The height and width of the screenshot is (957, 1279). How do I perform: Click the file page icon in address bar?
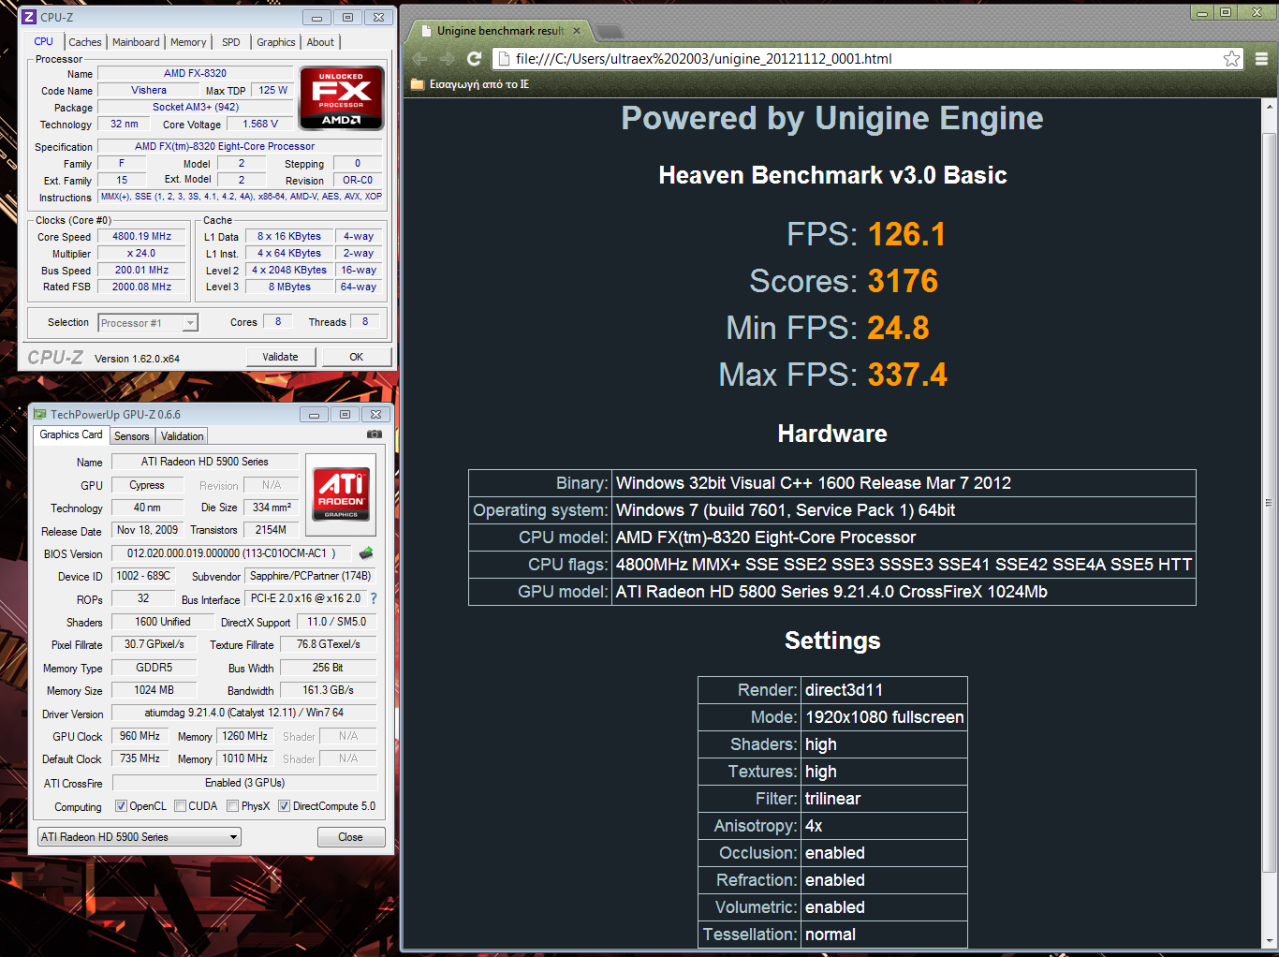504,59
